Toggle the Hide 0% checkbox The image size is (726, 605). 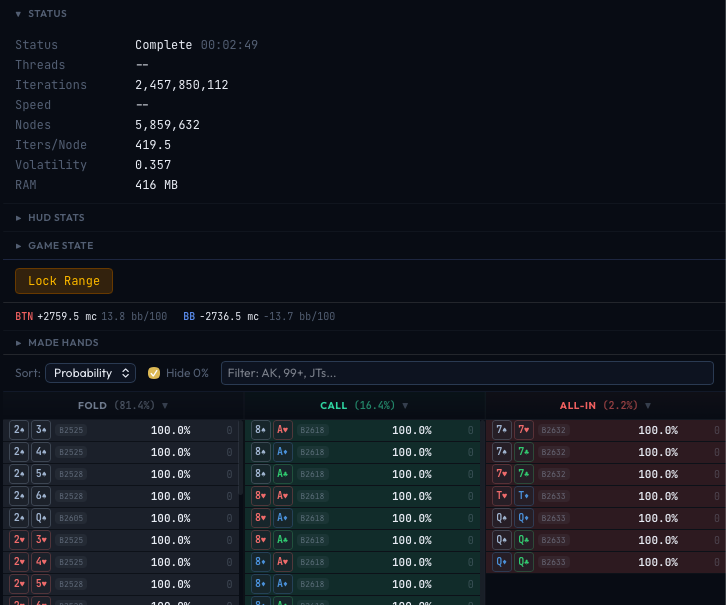click(154, 373)
